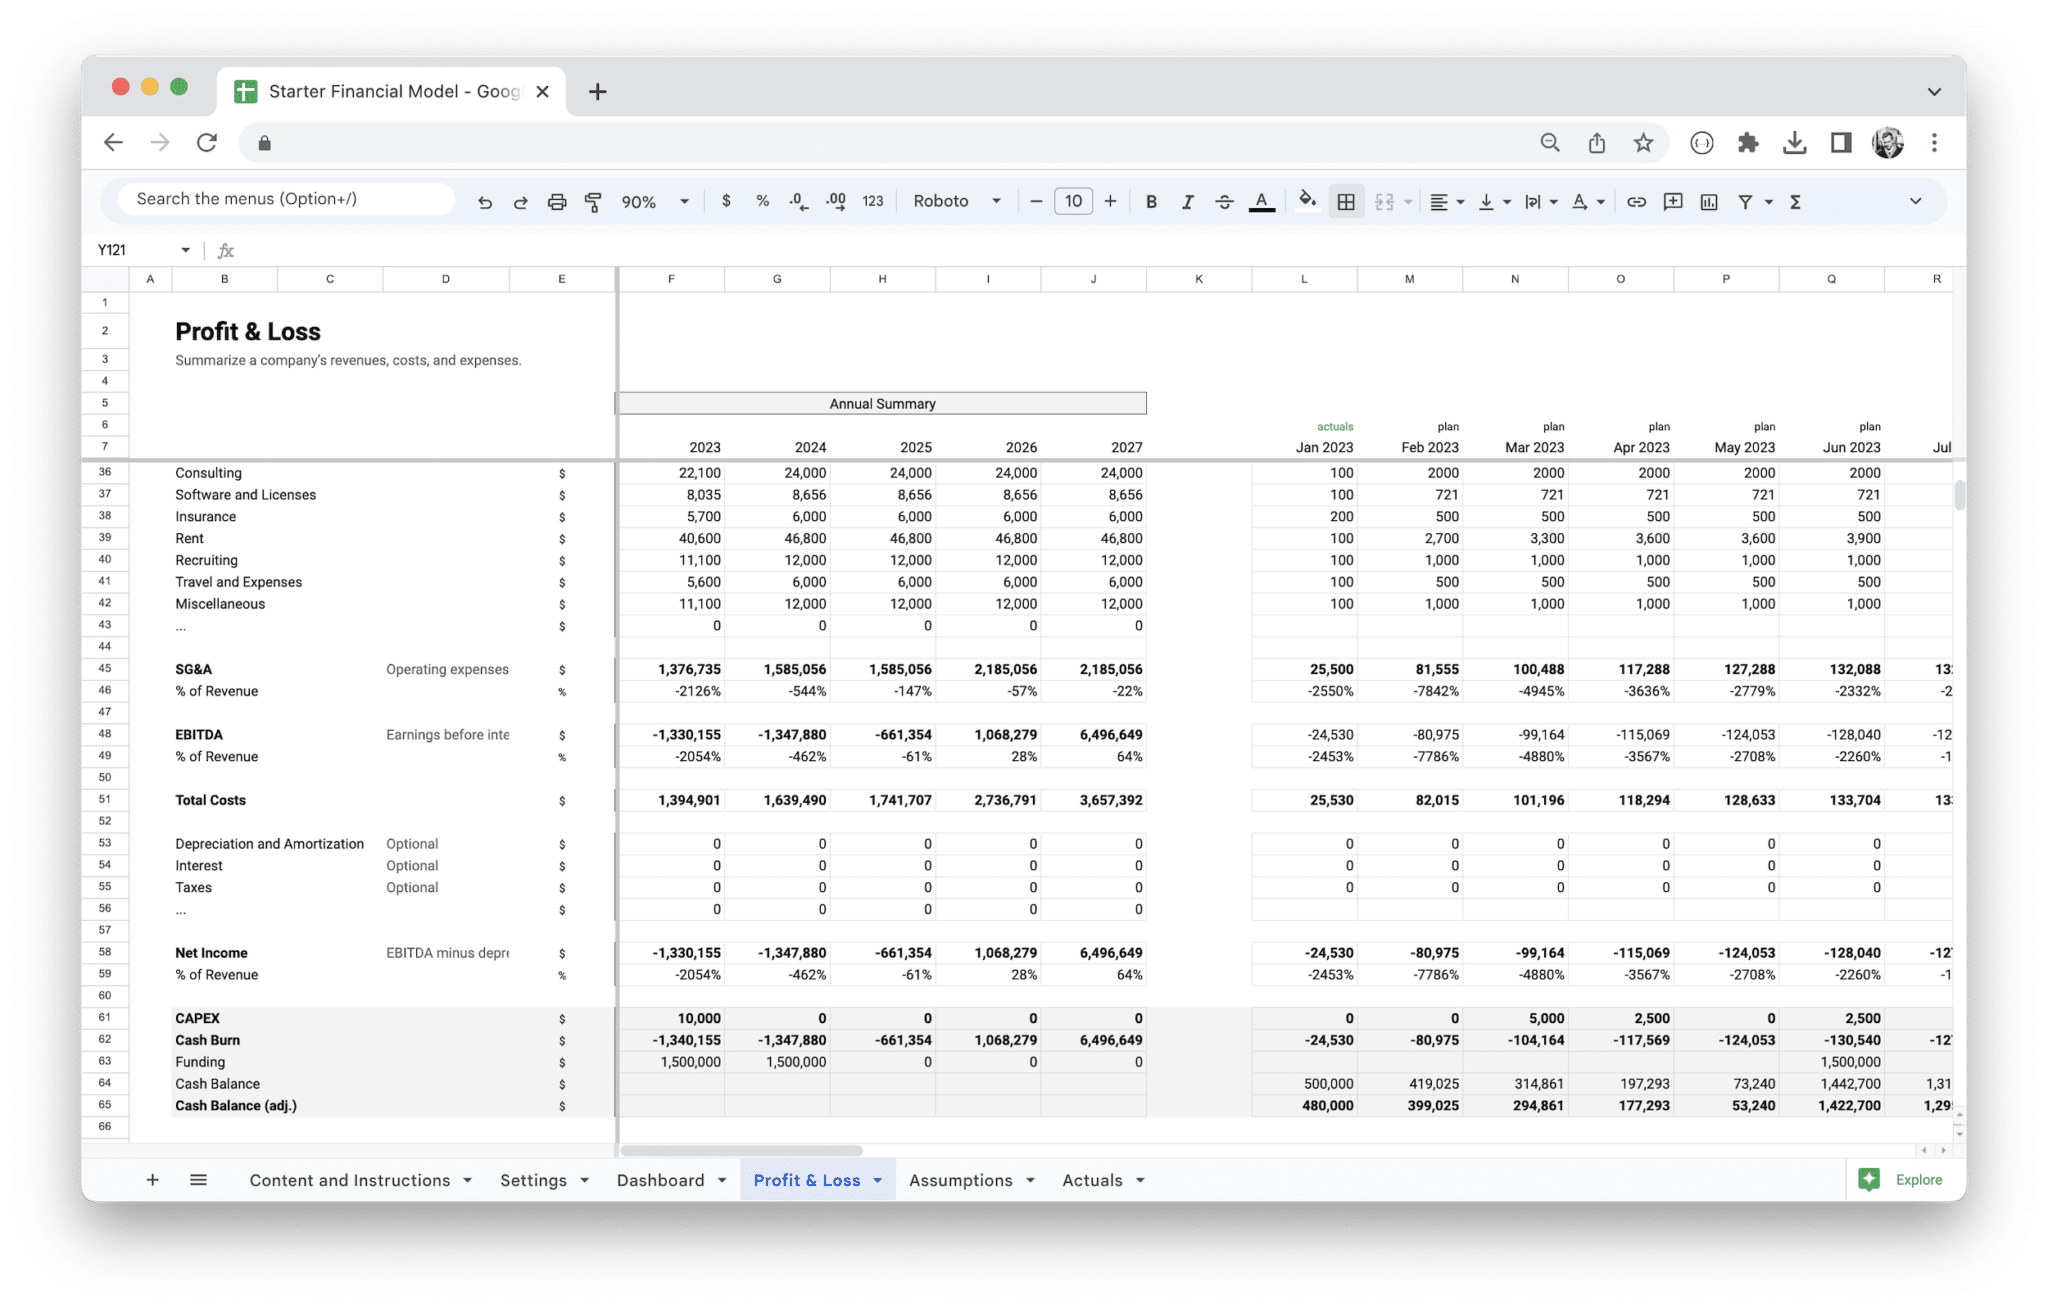The height and width of the screenshot is (1309, 2048).
Task: Format selection as percent
Action: (762, 201)
